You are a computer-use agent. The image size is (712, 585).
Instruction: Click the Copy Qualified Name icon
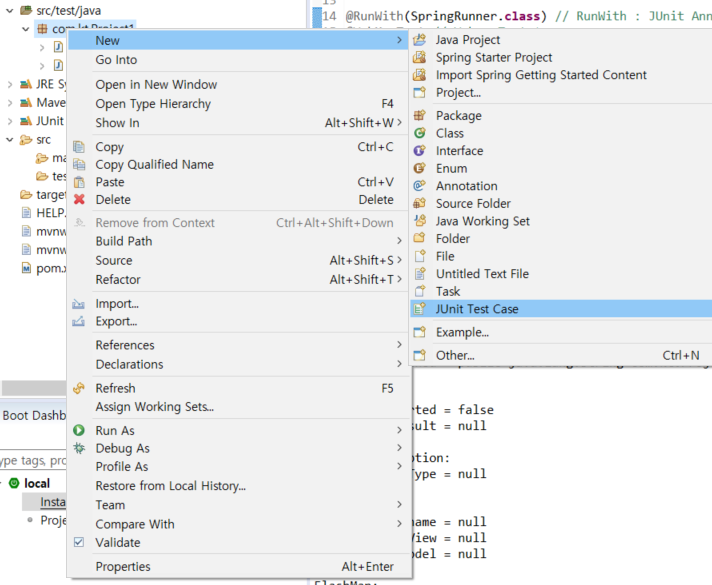point(79,164)
